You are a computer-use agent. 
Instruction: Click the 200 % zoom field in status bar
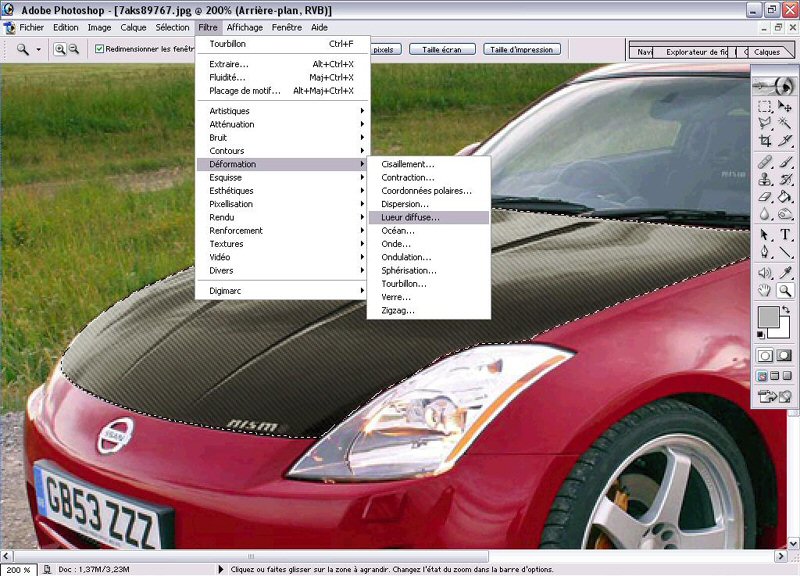point(18,569)
